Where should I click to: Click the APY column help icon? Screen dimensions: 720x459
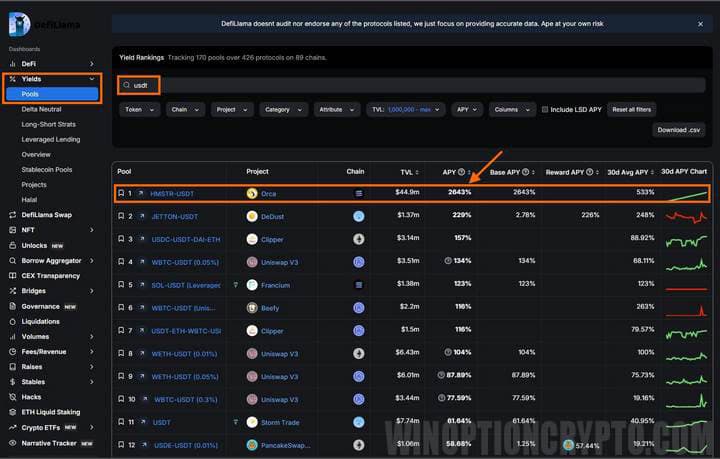click(x=462, y=171)
